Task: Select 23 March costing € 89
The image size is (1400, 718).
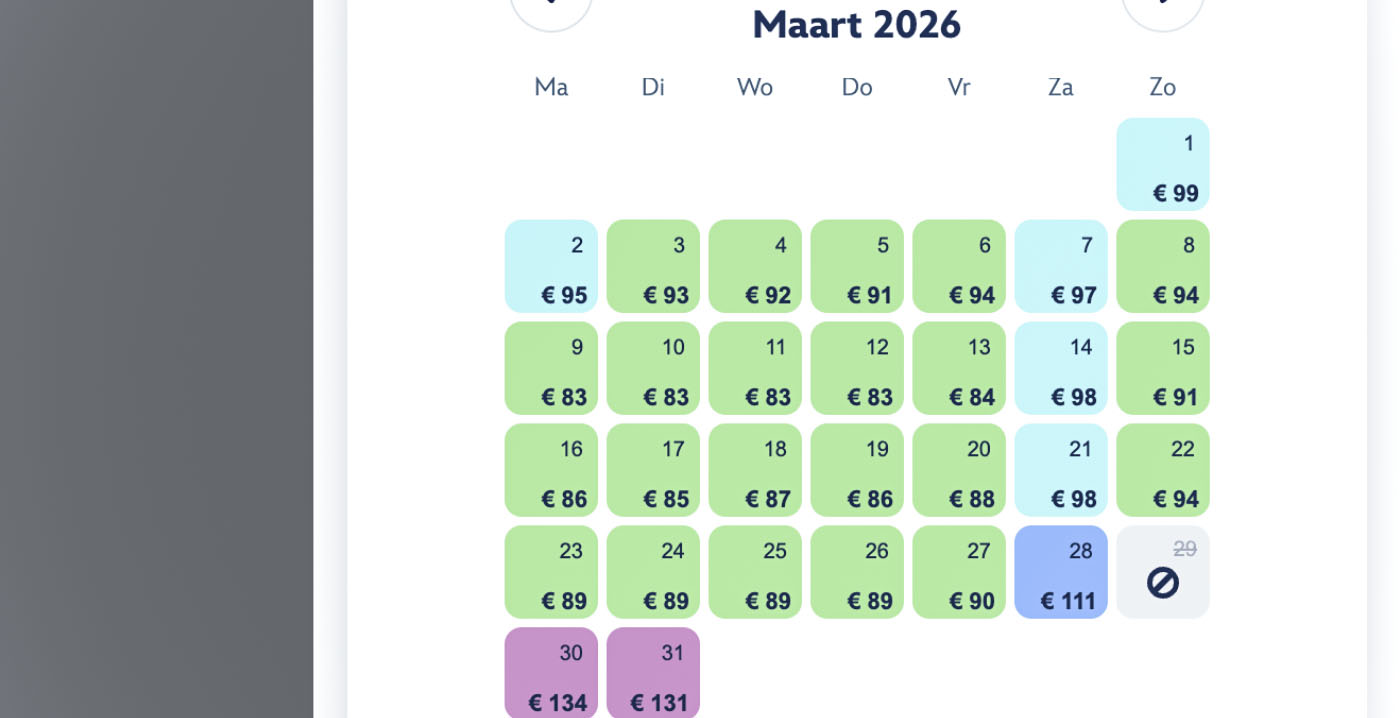Action: click(551, 573)
